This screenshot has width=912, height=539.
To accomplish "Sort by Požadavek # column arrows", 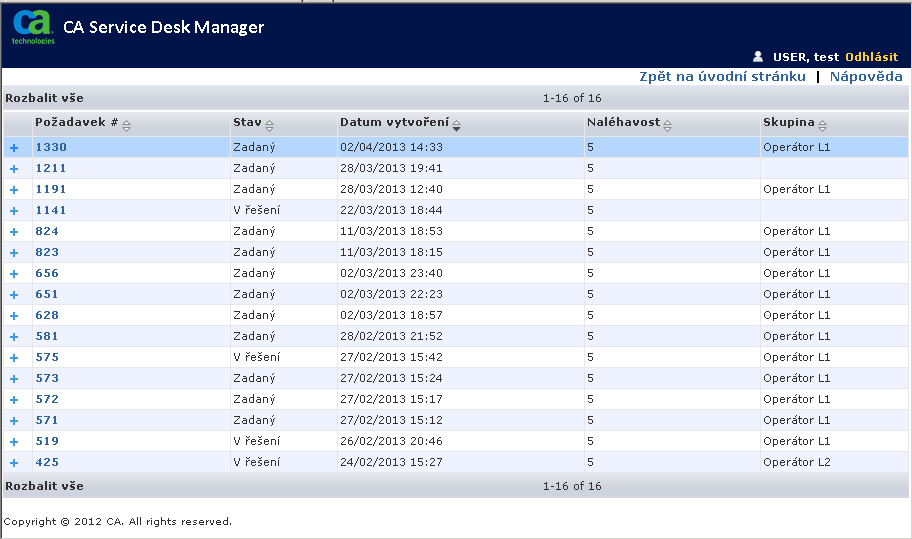I will (x=126, y=125).
